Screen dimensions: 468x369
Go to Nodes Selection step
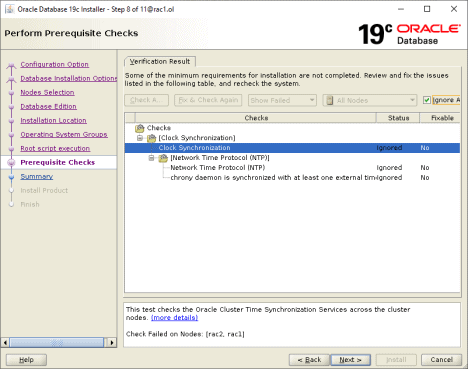[x=47, y=92]
